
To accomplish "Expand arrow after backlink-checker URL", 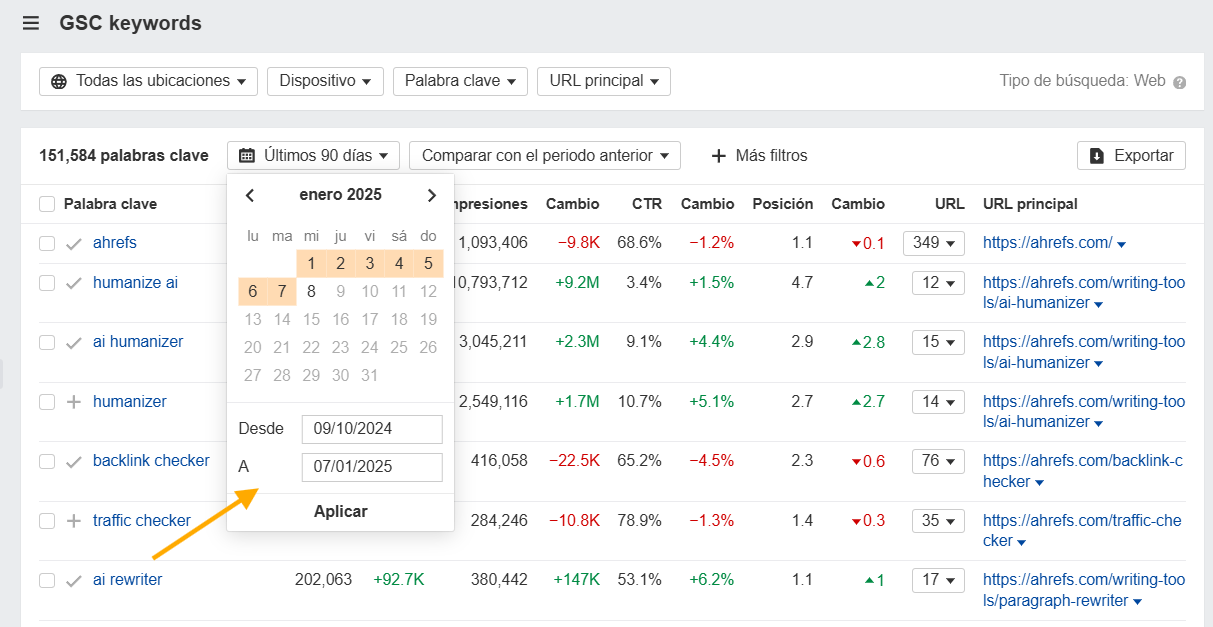I will pyautogui.click(x=1040, y=483).
